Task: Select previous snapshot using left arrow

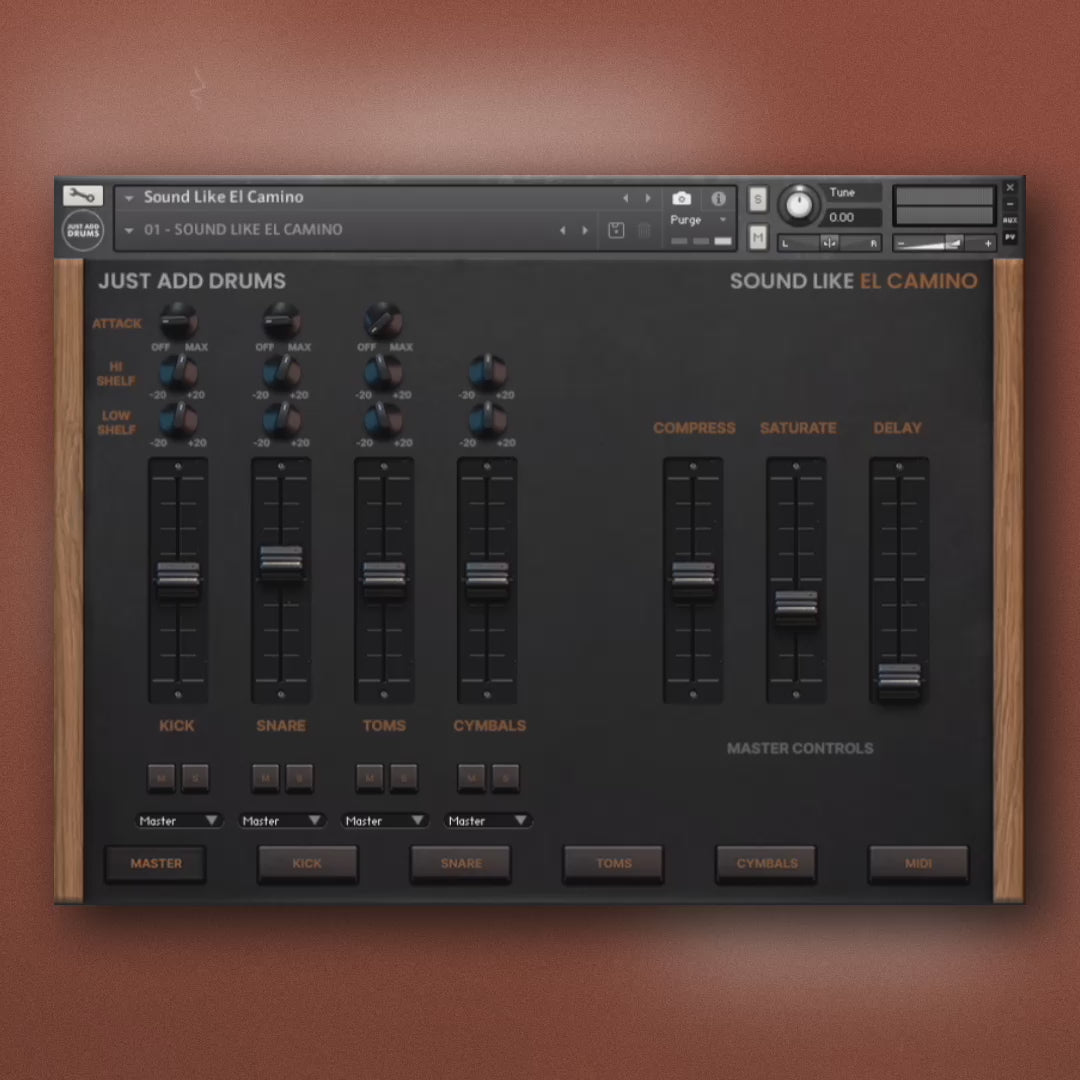Action: (562, 230)
